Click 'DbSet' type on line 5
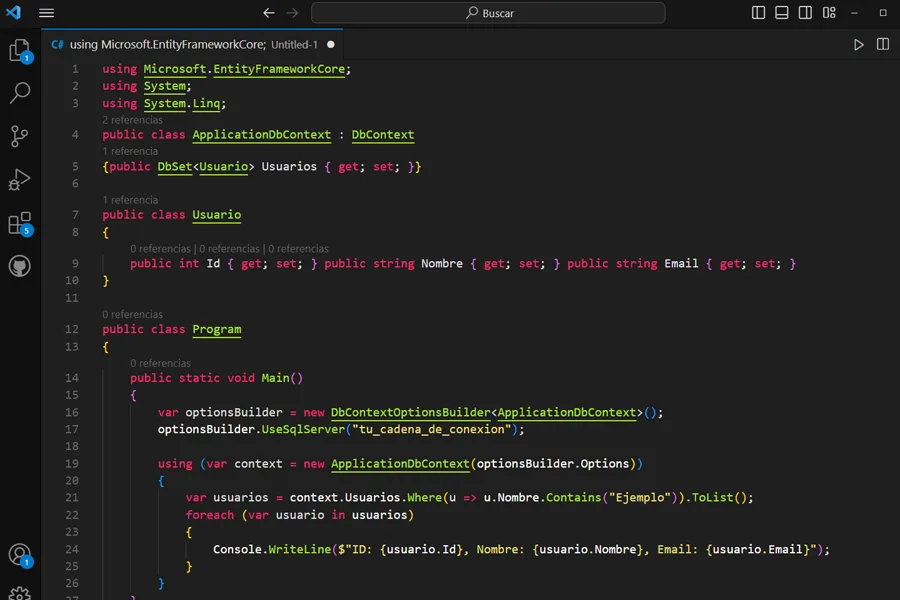 pyautogui.click(x=174, y=167)
